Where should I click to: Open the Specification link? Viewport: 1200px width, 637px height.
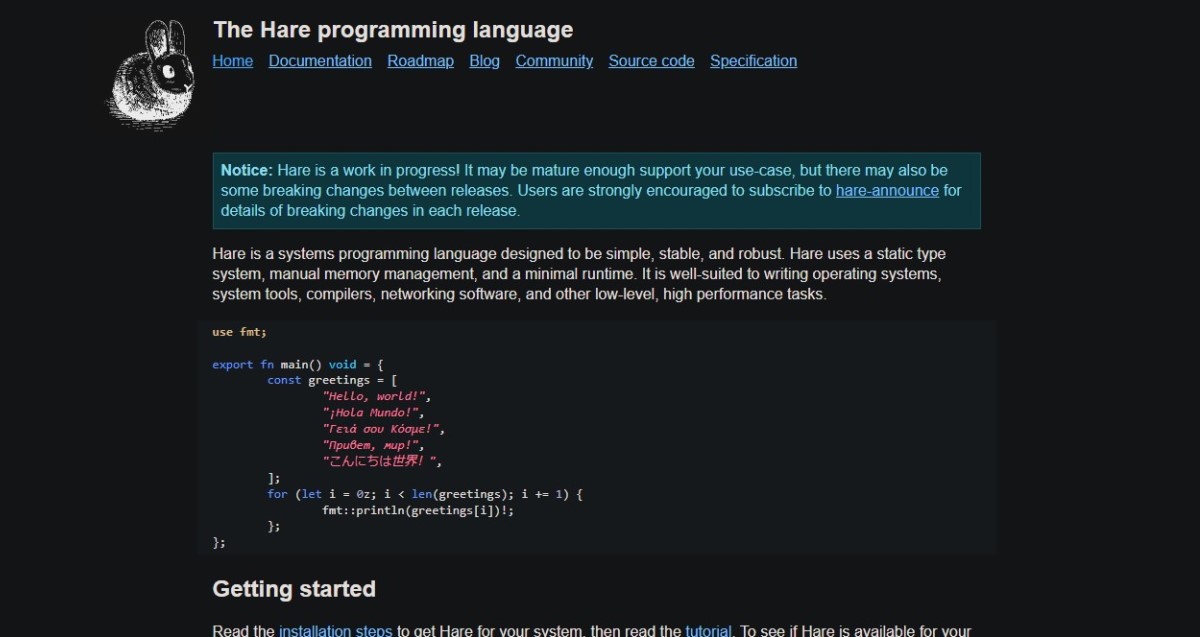tap(753, 61)
